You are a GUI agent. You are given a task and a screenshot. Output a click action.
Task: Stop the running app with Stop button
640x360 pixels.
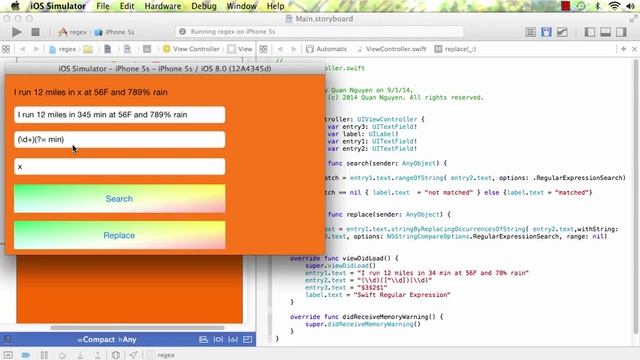pyautogui.click(x=36, y=32)
